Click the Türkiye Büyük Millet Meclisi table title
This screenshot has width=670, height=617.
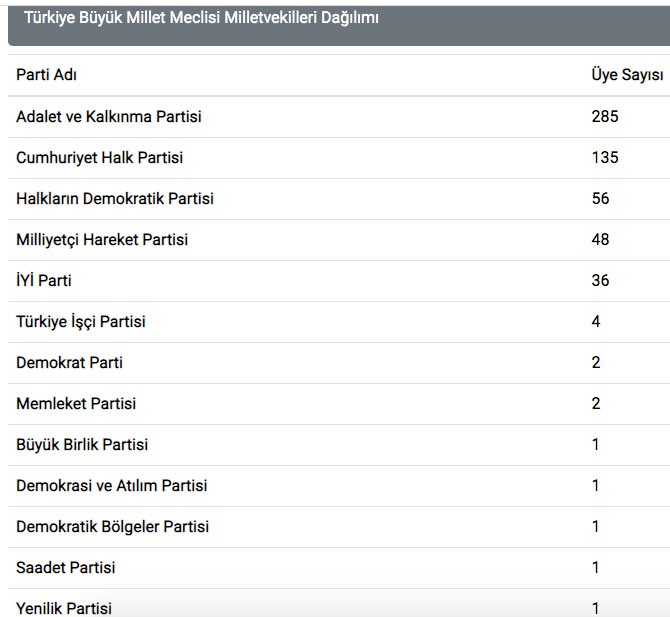coord(201,17)
